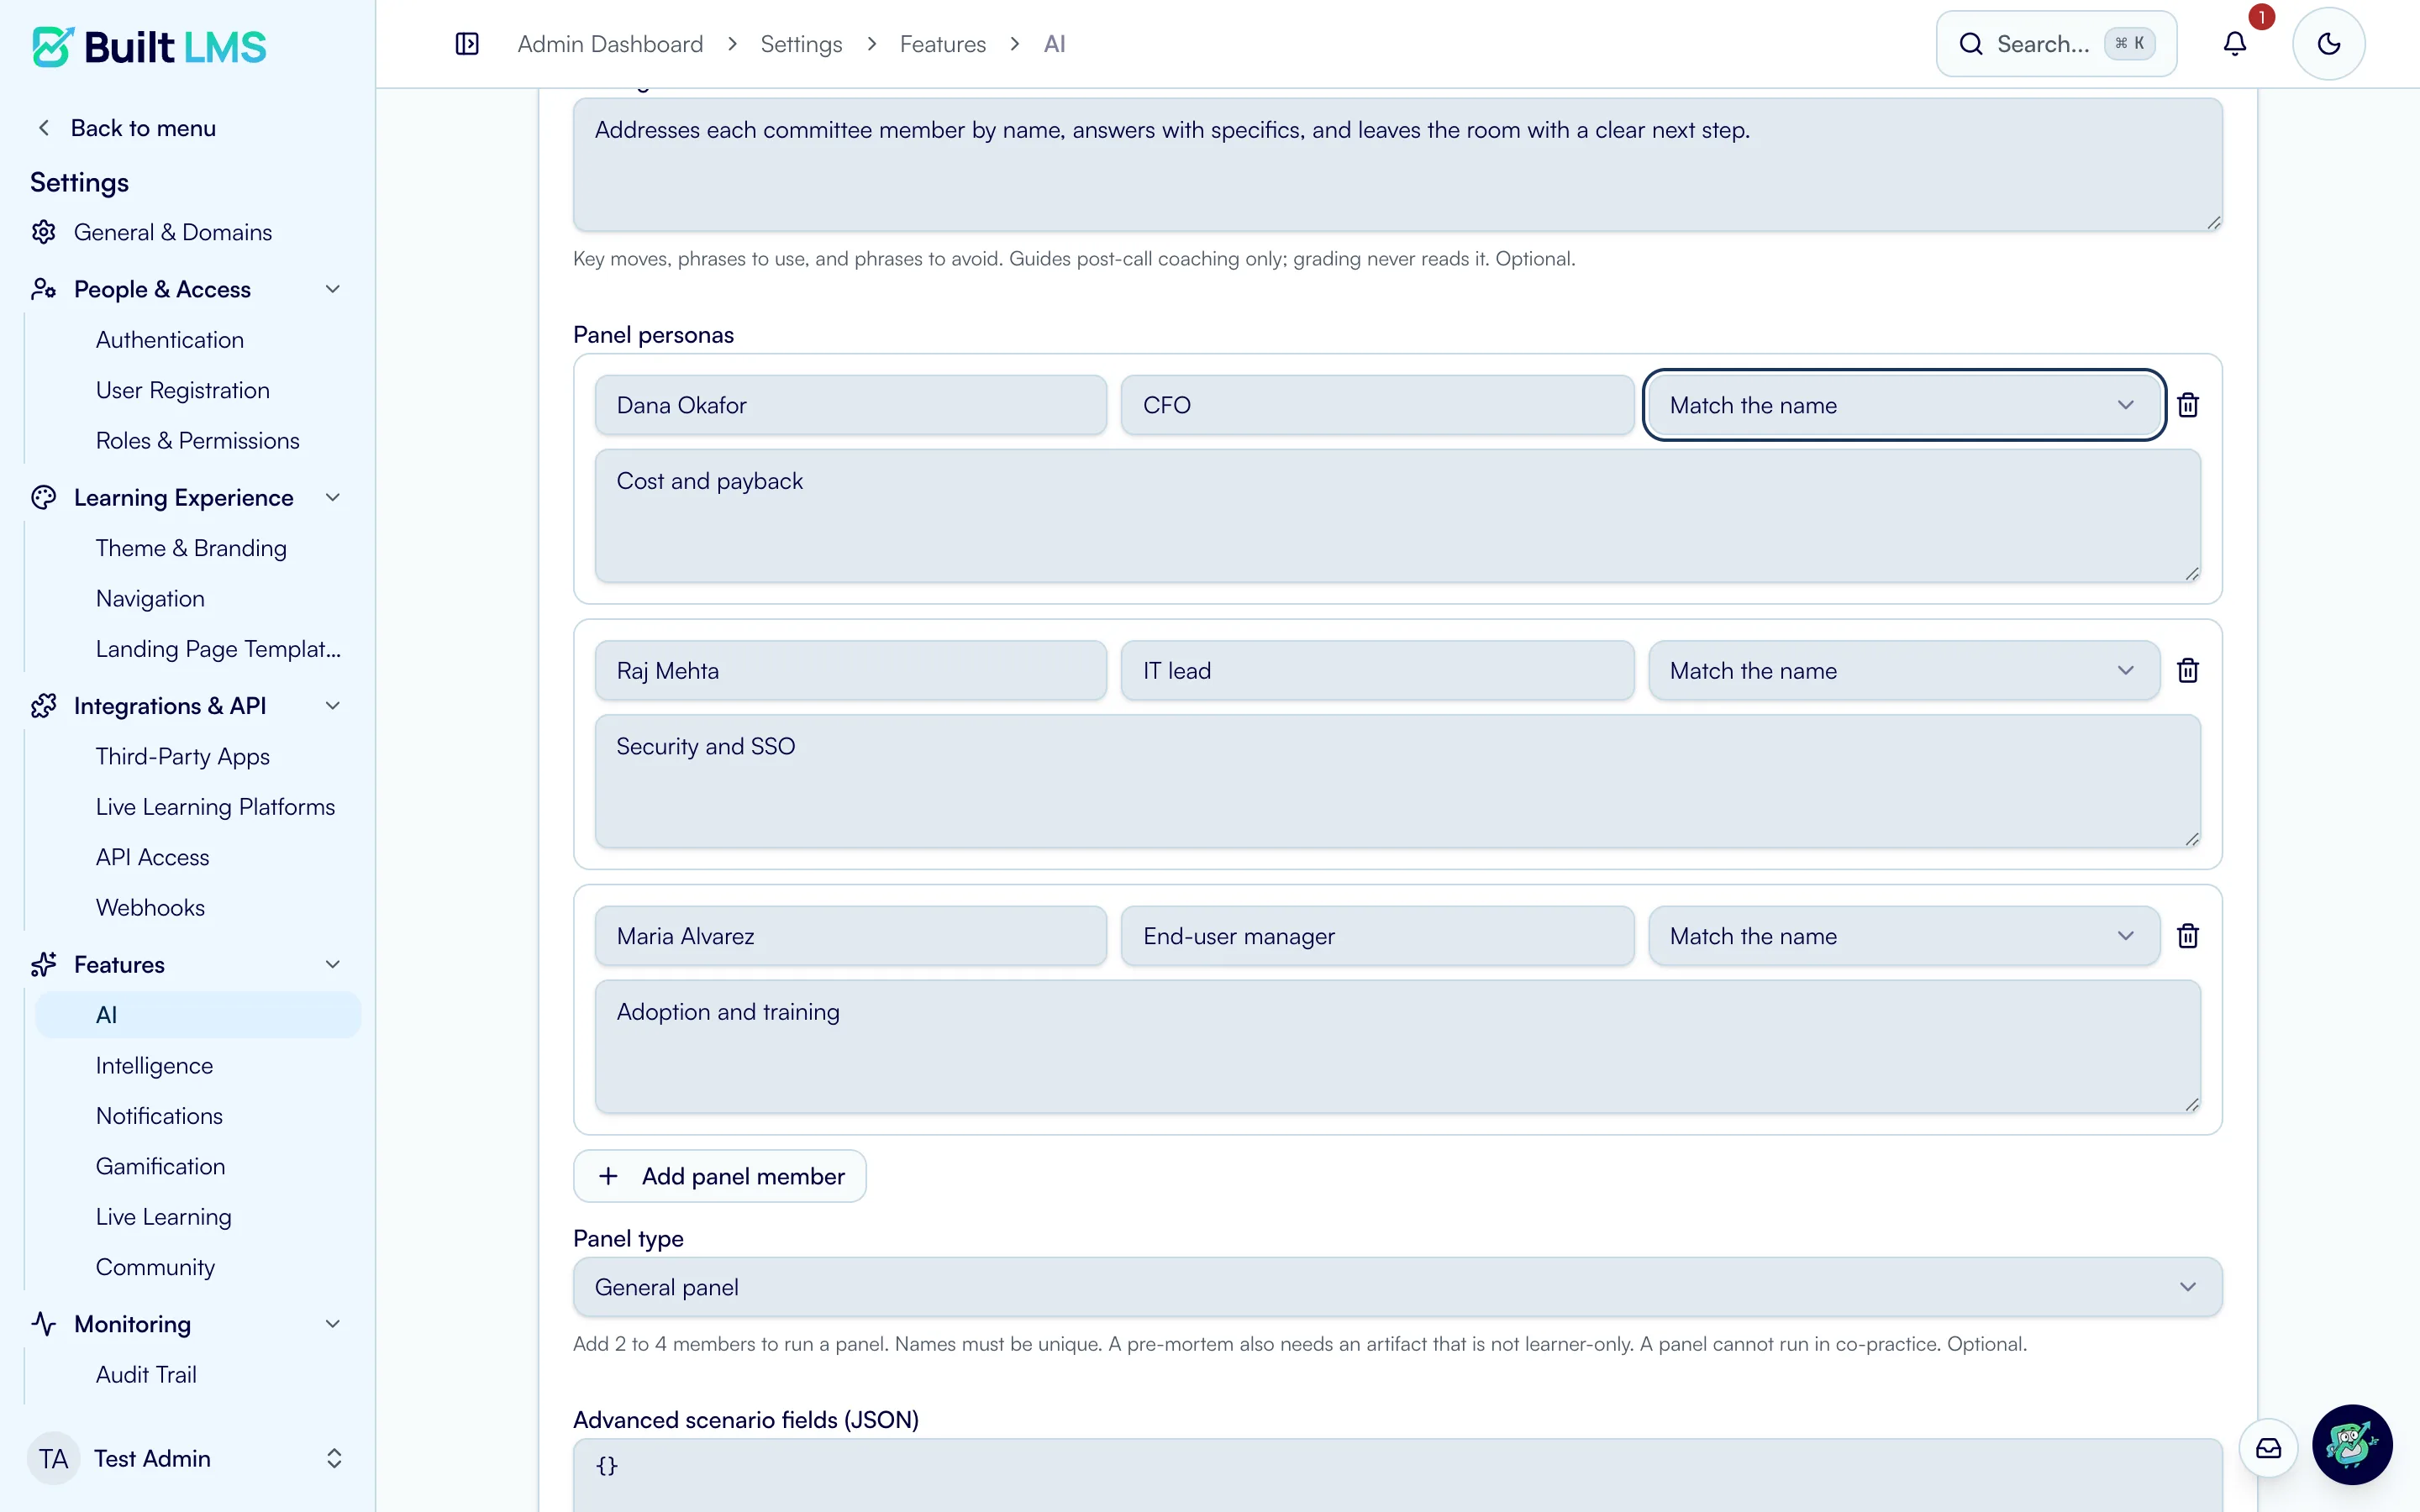Collapse the Monitoring section

(x=333, y=1324)
